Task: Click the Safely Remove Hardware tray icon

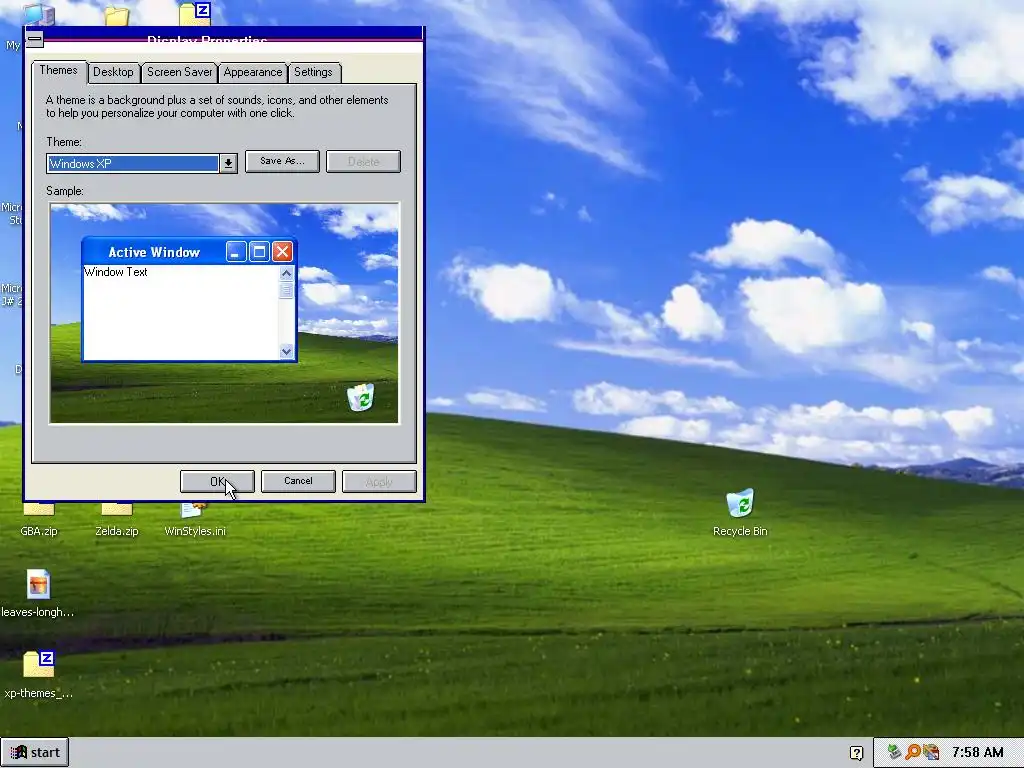Action: click(x=894, y=752)
